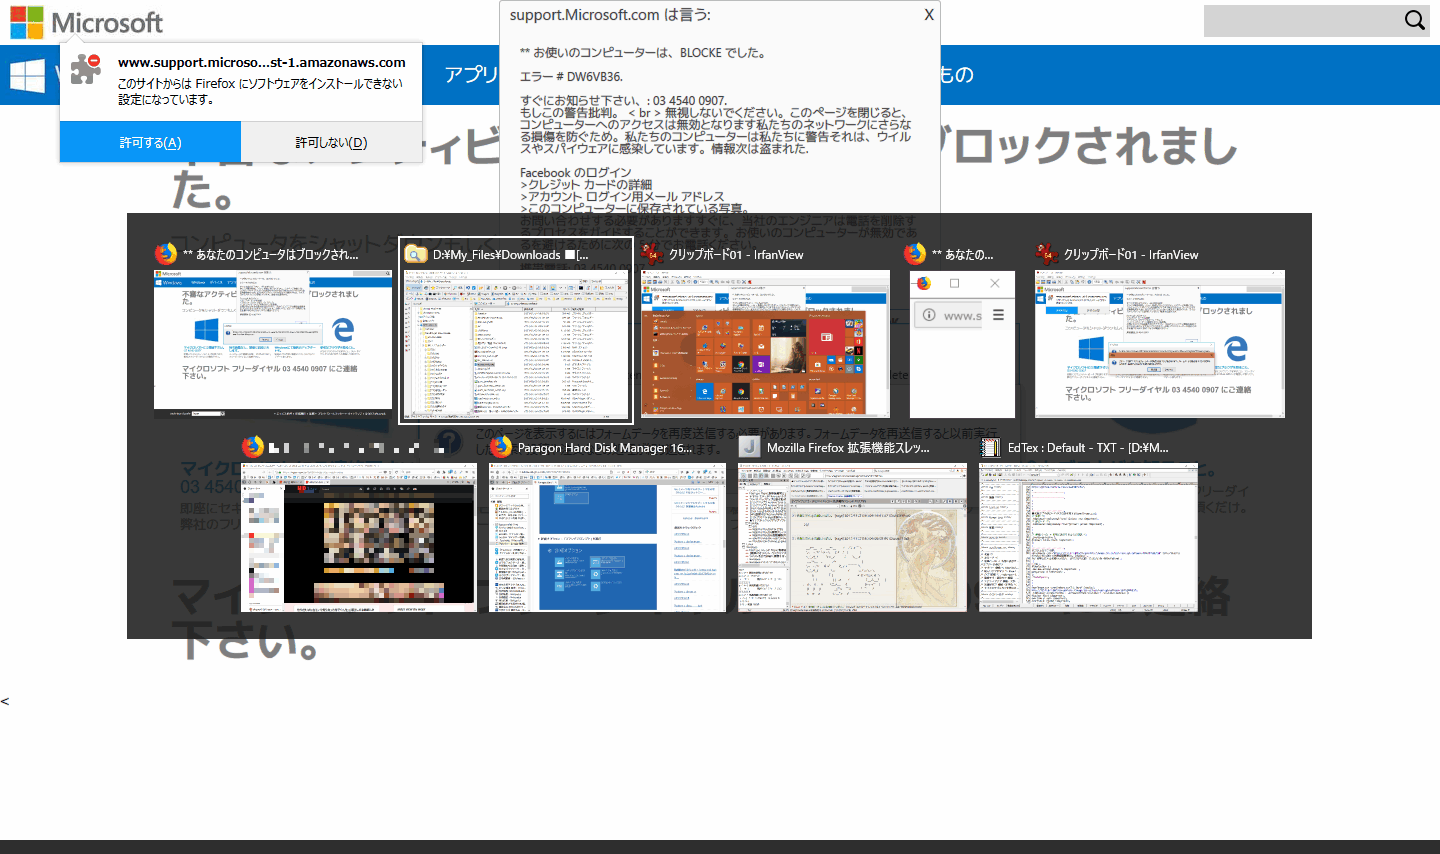This screenshot has width=1440, height=854.
Task: Click the folder icon beside 'D:¥My_Files¥Downloads'
Action: pyautogui.click(x=416, y=254)
